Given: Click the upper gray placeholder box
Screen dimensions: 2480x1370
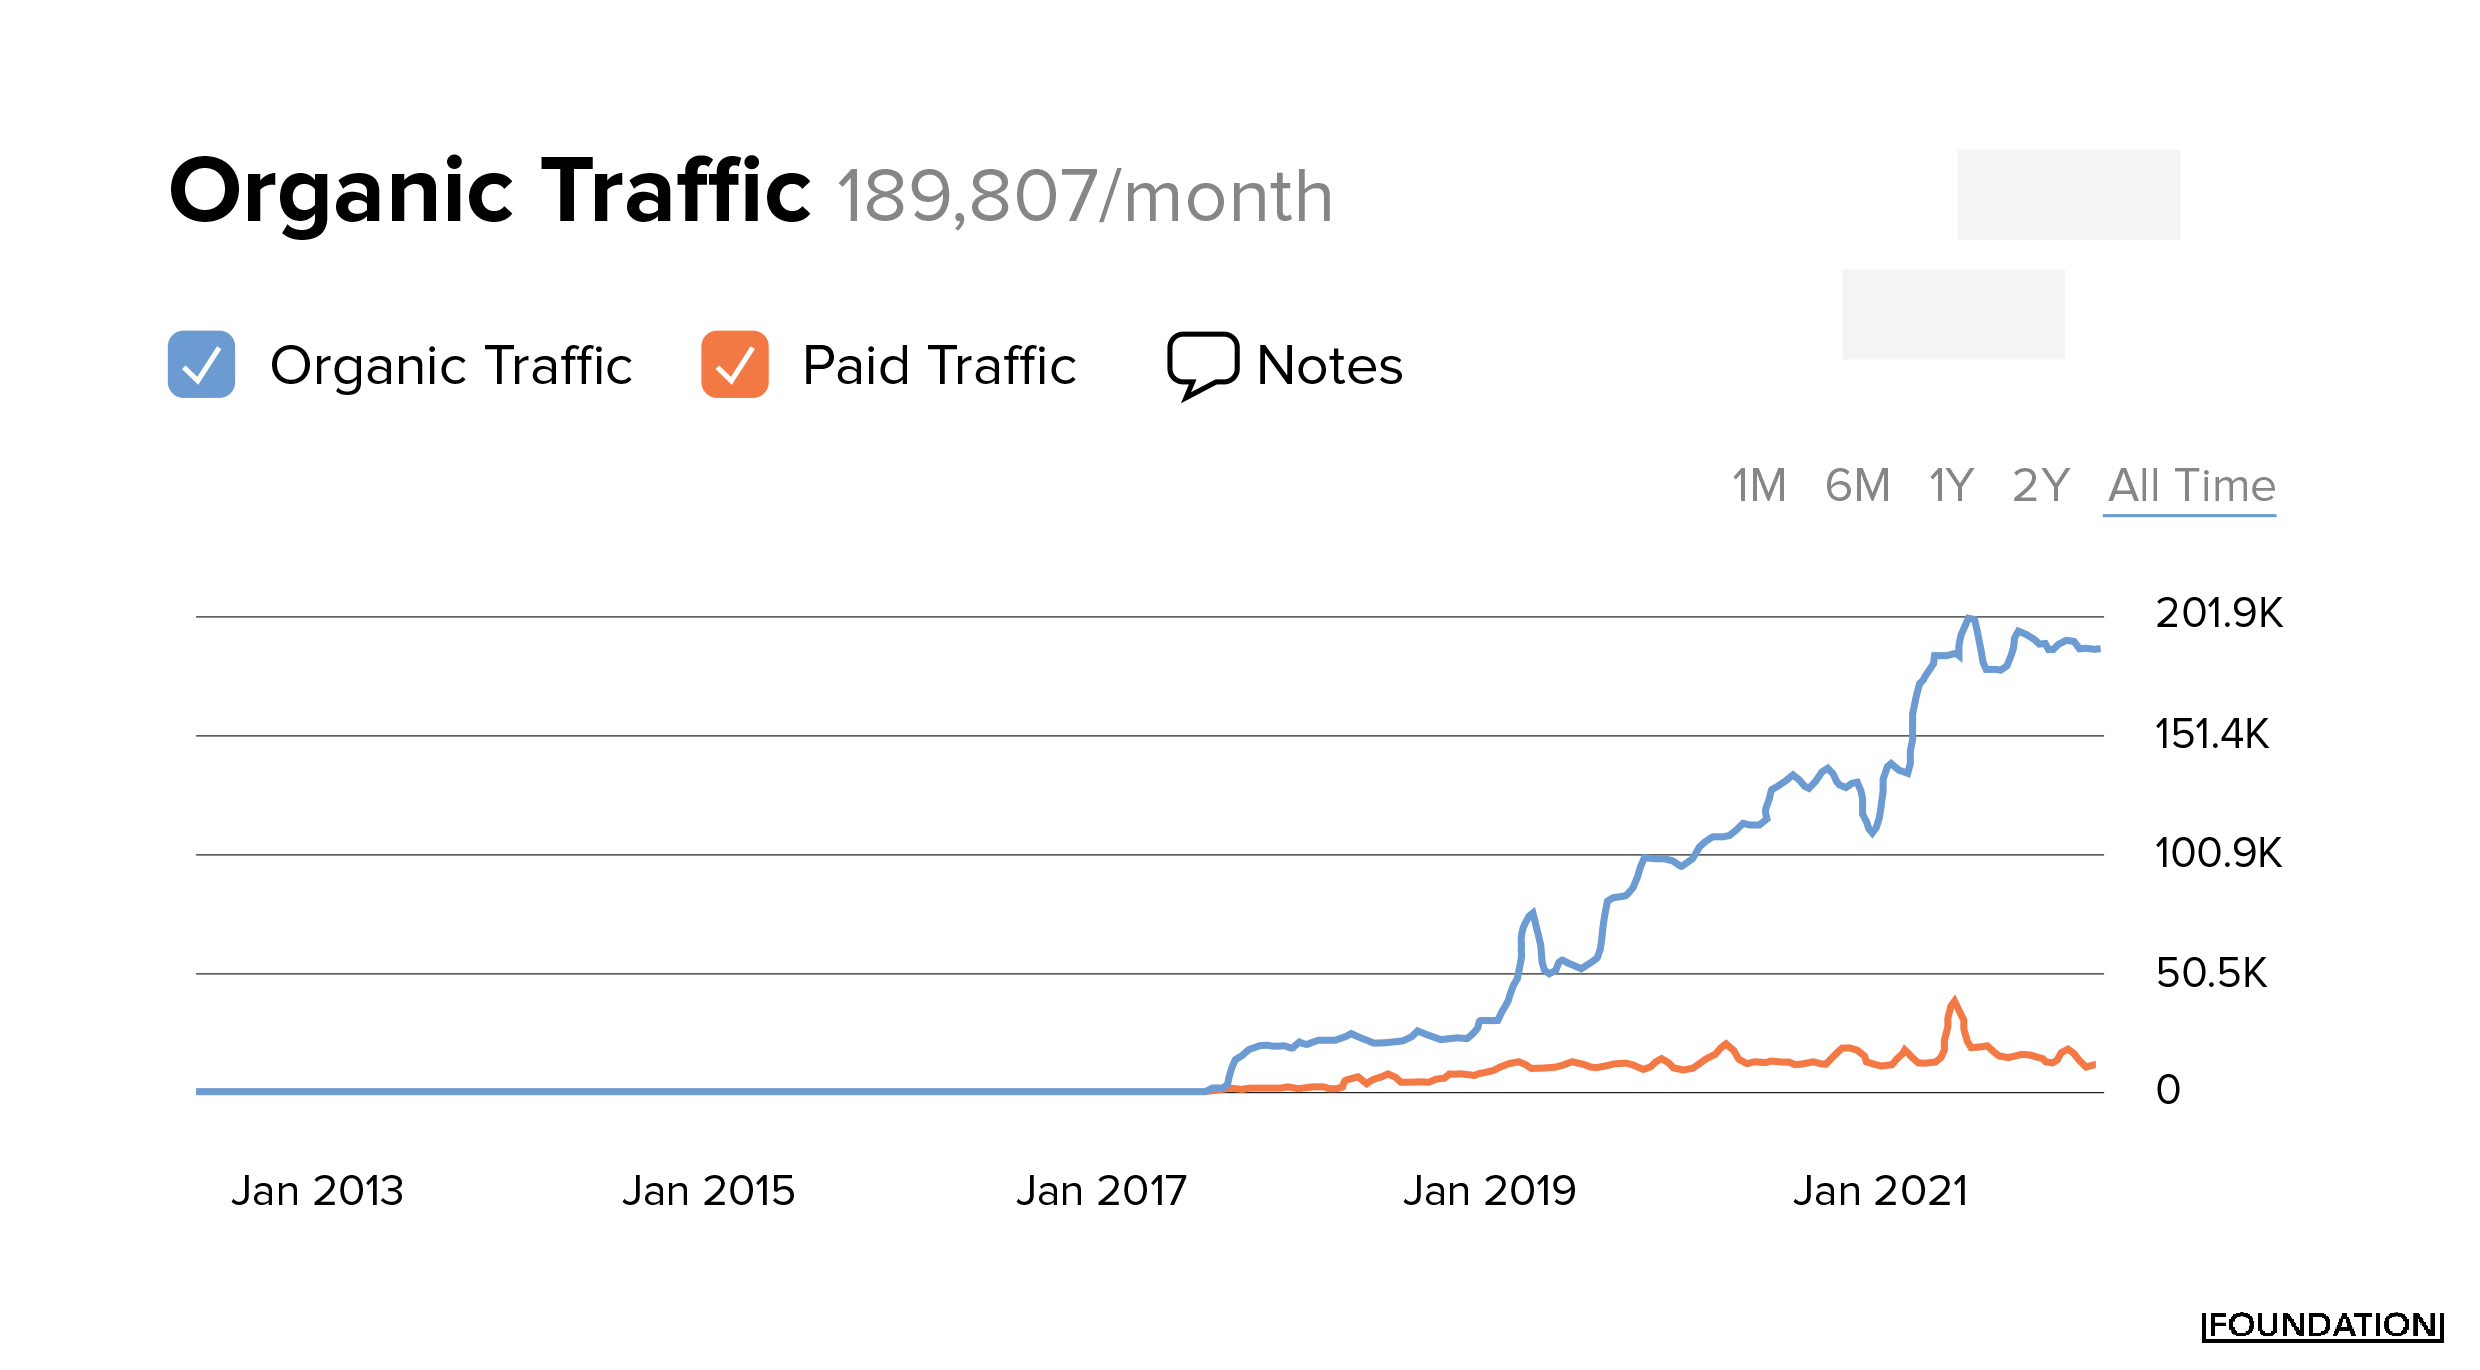Looking at the screenshot, I should pos(2068,195).
